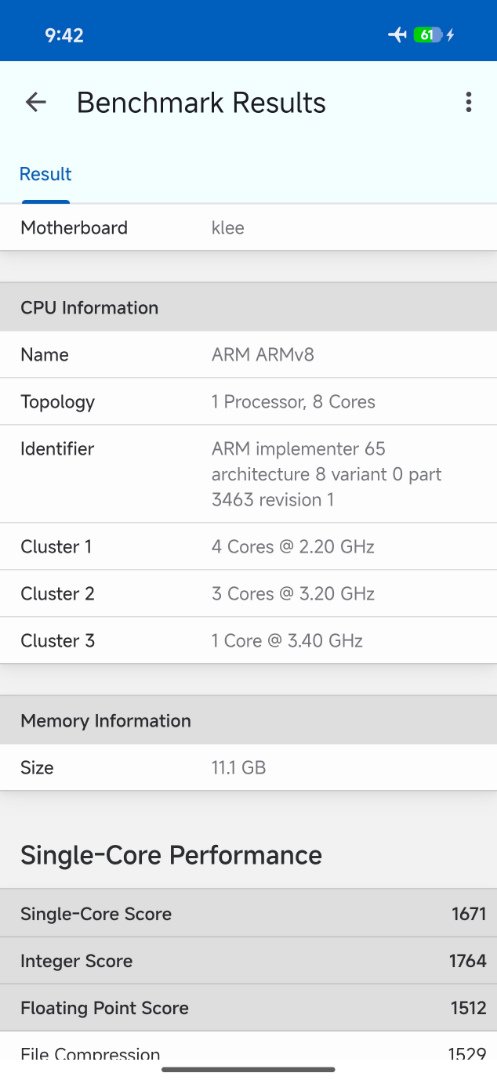Tap the CPU Information section header
The width and height of the screenshot is (497, 1080).
coord(248,307)
